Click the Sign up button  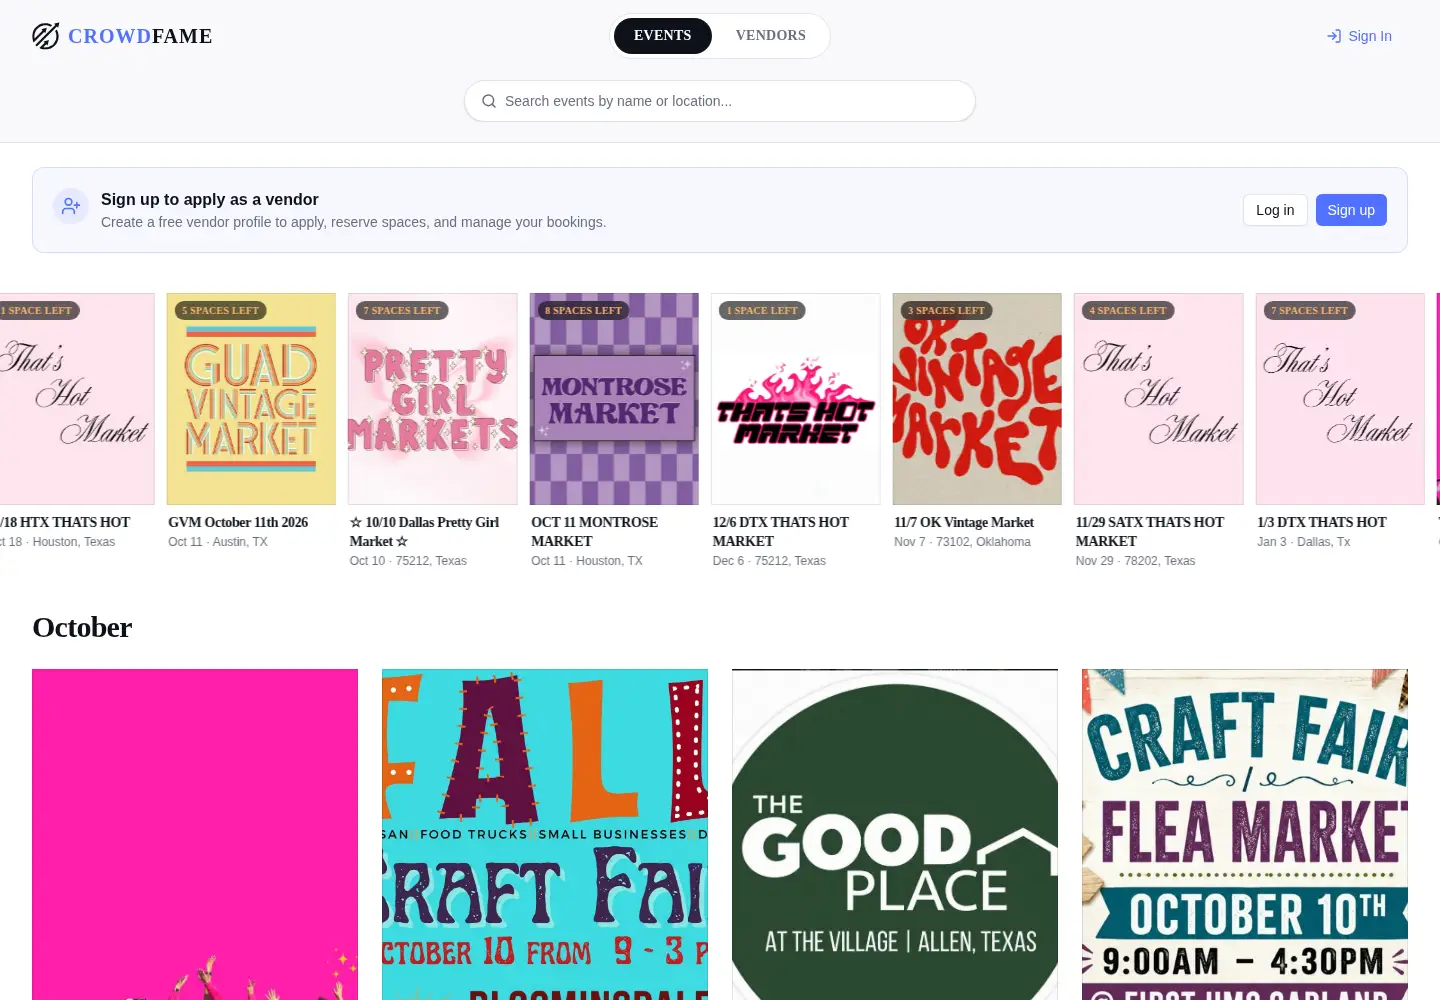1351,210
